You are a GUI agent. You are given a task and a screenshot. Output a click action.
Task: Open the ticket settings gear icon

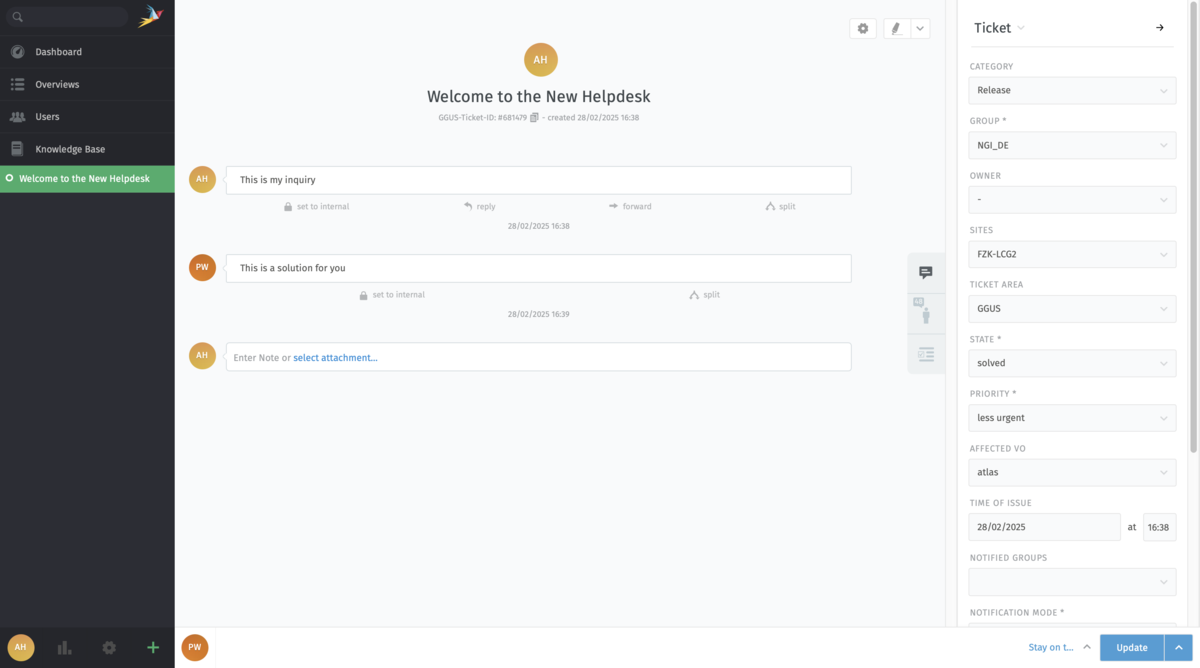863,29
